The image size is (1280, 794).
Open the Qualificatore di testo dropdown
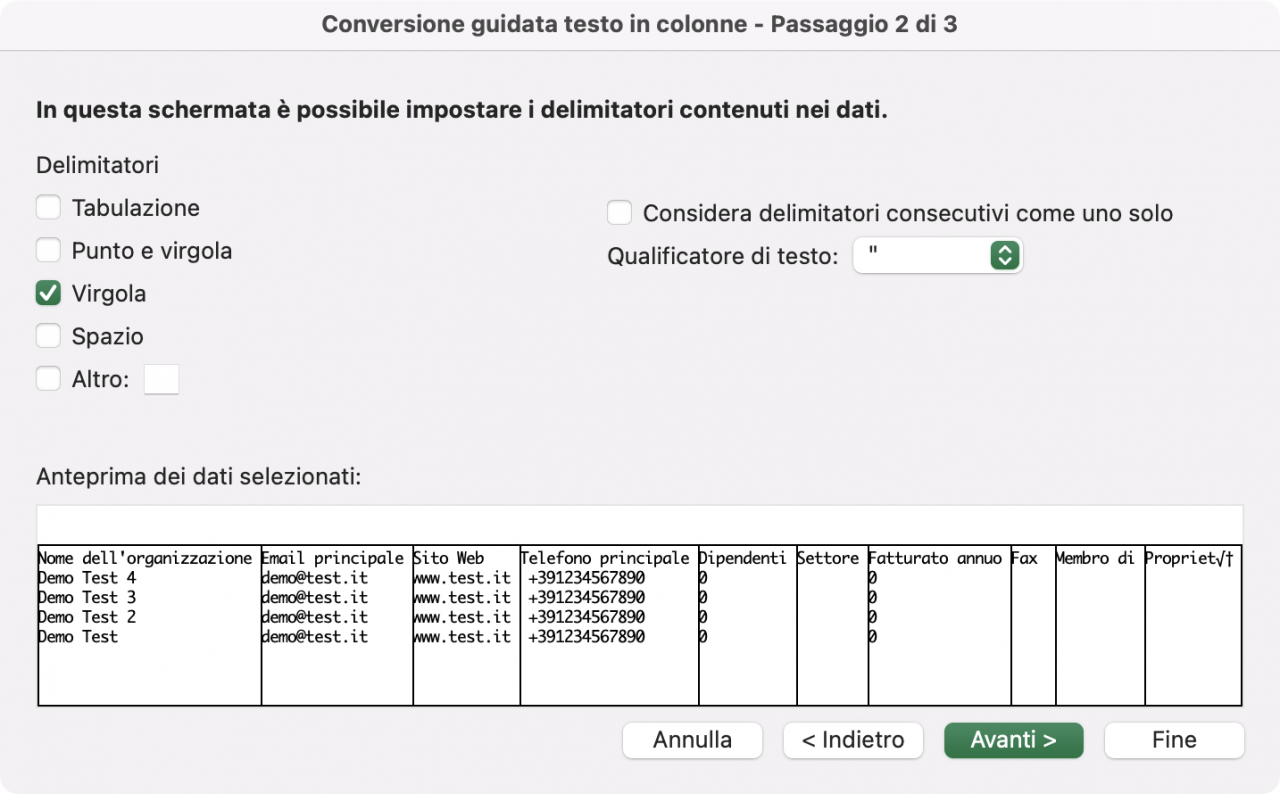click(x=938, y=256)
